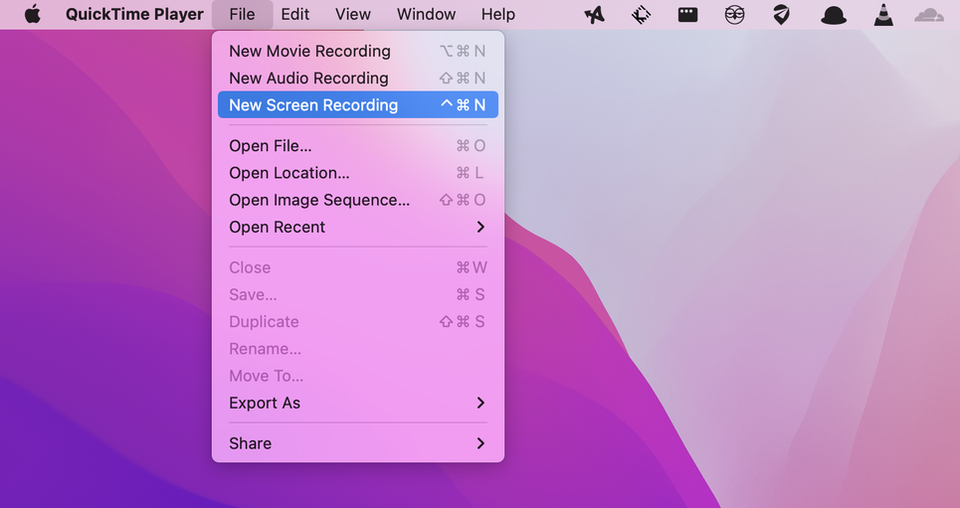Select Open Location… menu entry
The image size is (960, 508).
point(358,173)
